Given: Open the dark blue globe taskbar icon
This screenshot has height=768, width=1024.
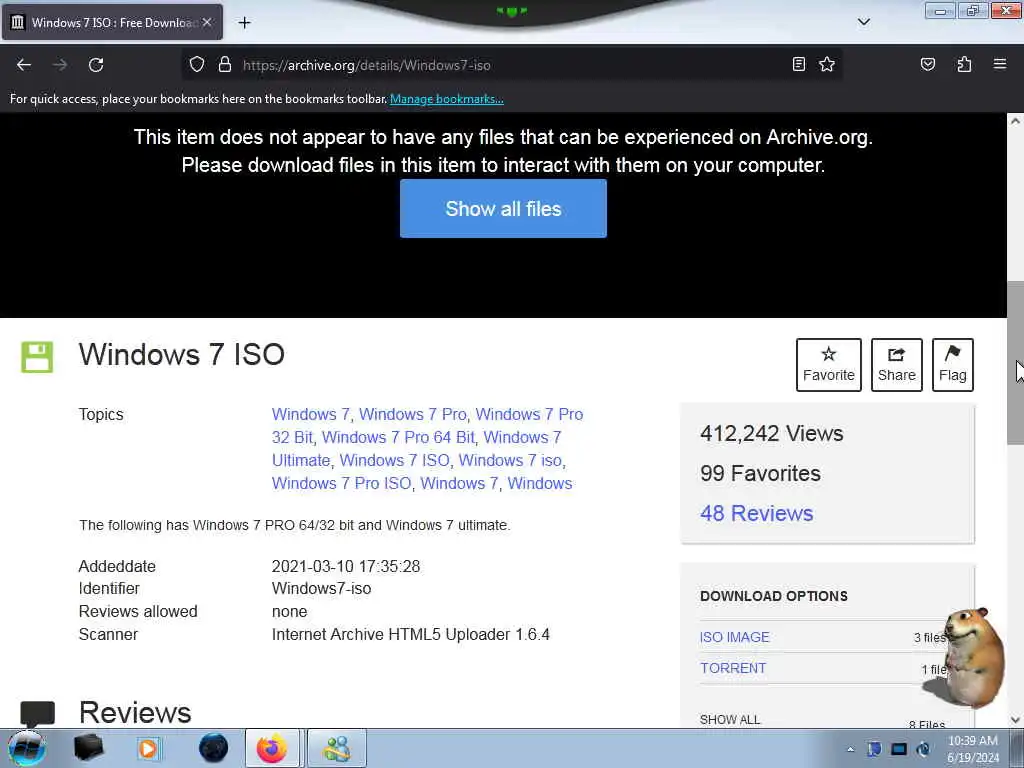Looking at the screenshot, I should pos(213,748).
